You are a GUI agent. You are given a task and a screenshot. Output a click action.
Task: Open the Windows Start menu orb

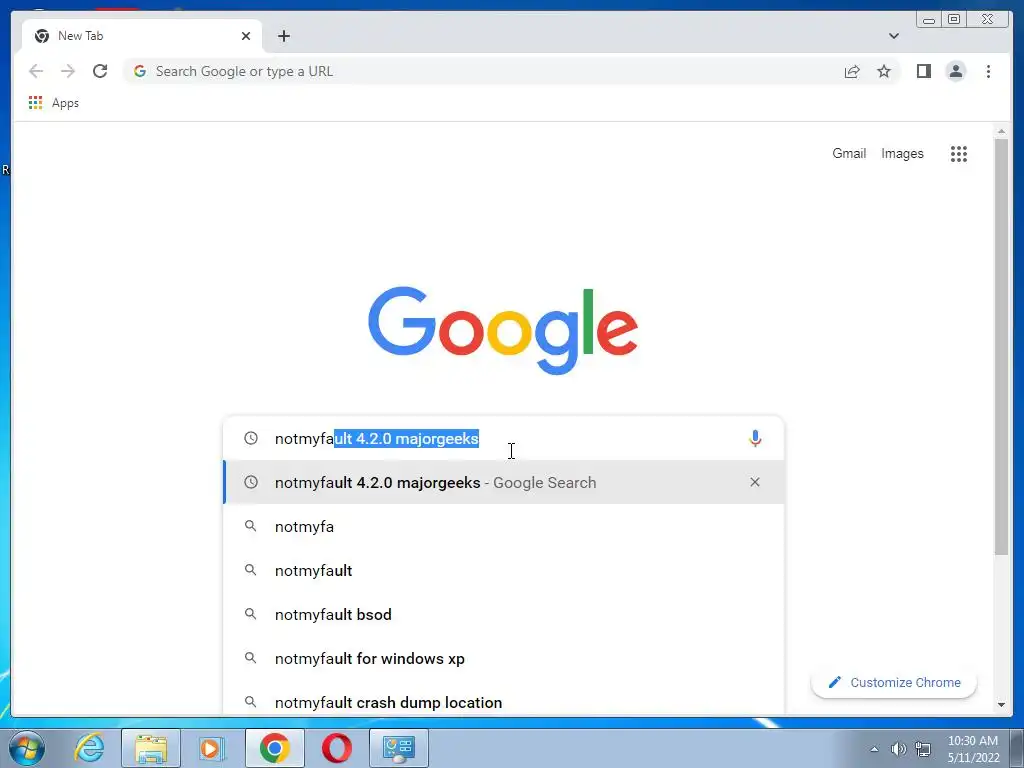pyautogui.click(x=27, y=748)
